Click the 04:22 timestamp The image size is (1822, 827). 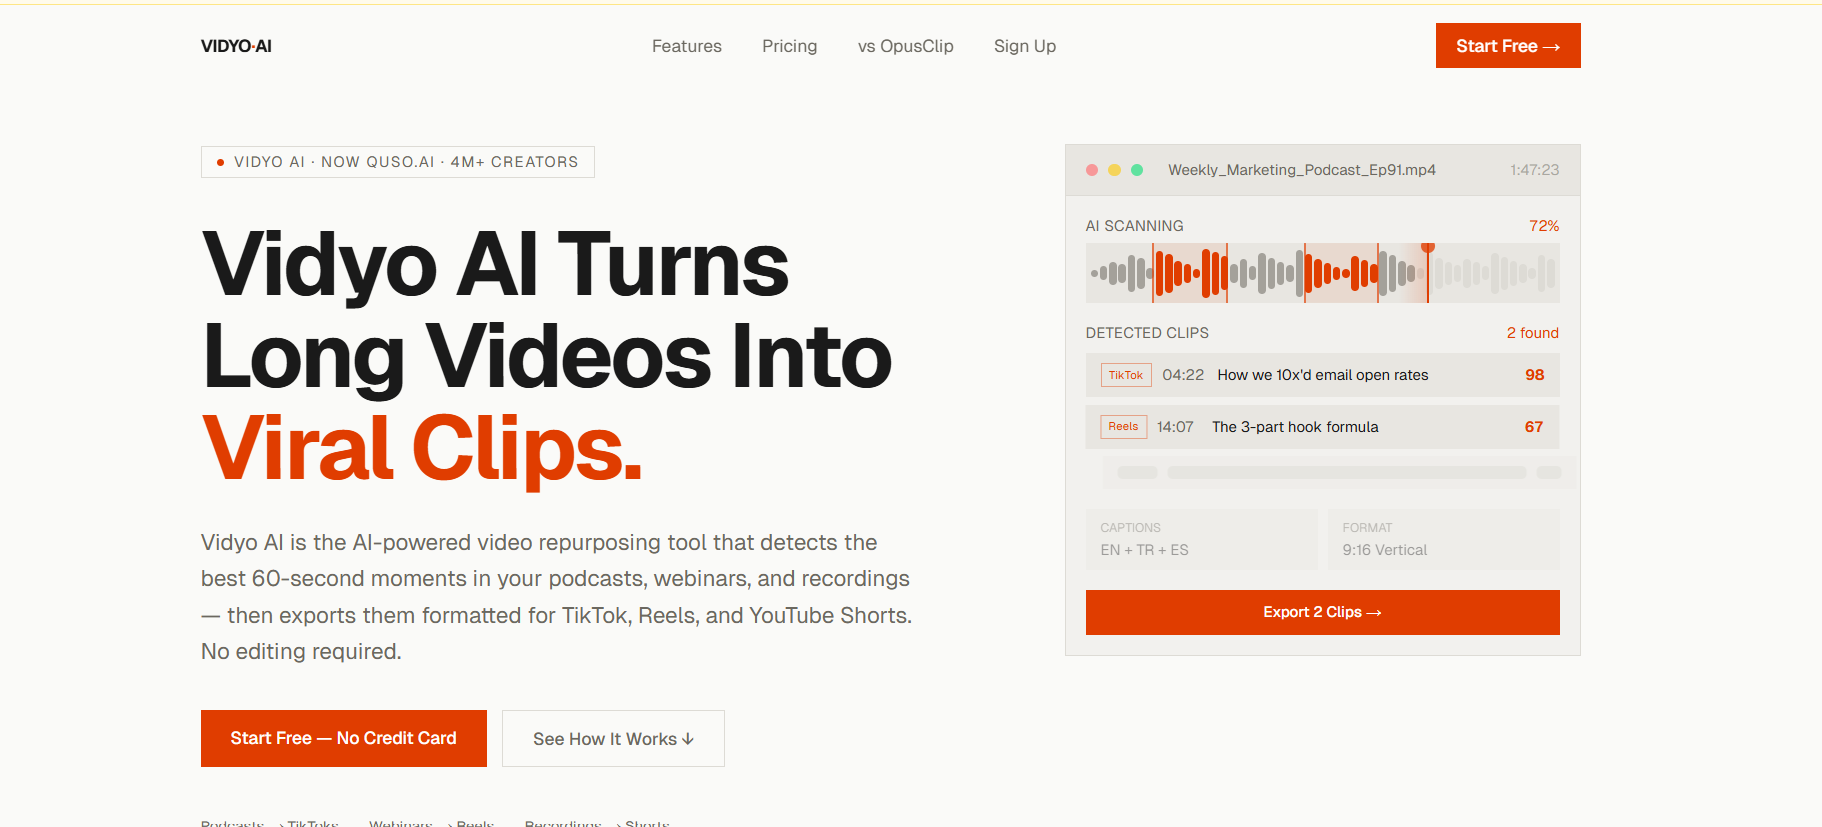(x=1183, y=375)
